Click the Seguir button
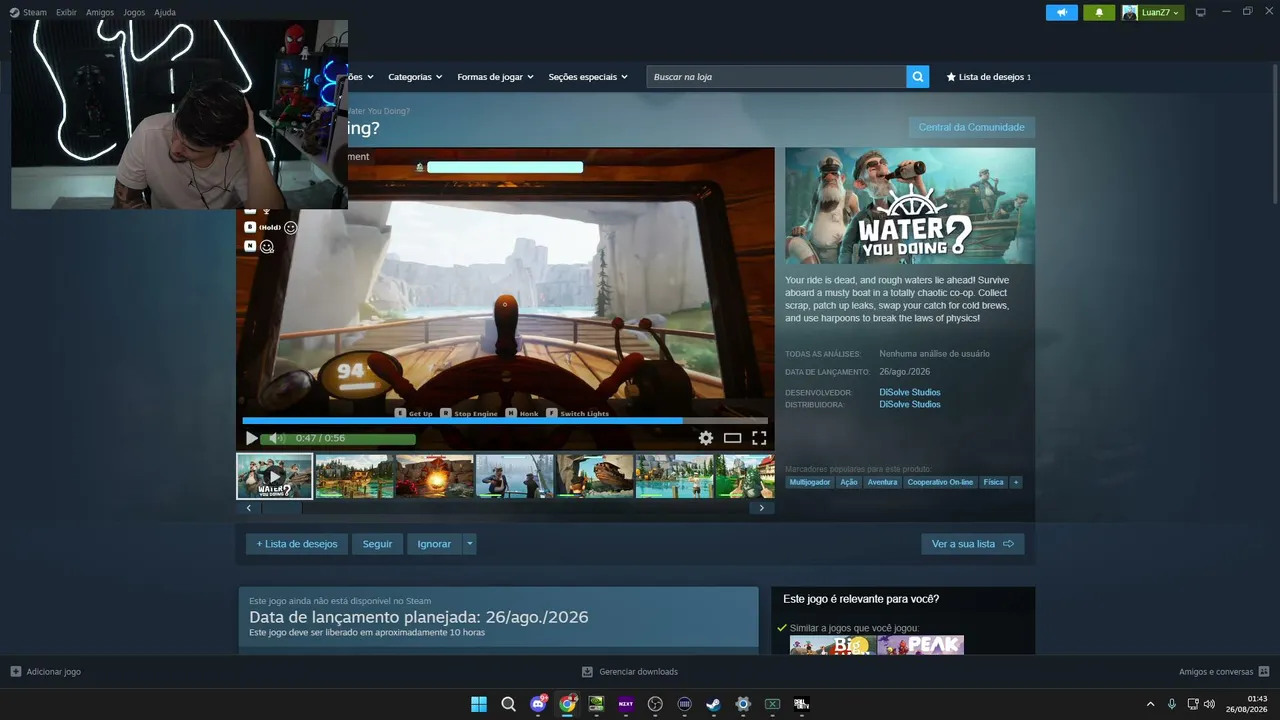The height and width of the screenshot is (720, 1280). click(377, 544)
